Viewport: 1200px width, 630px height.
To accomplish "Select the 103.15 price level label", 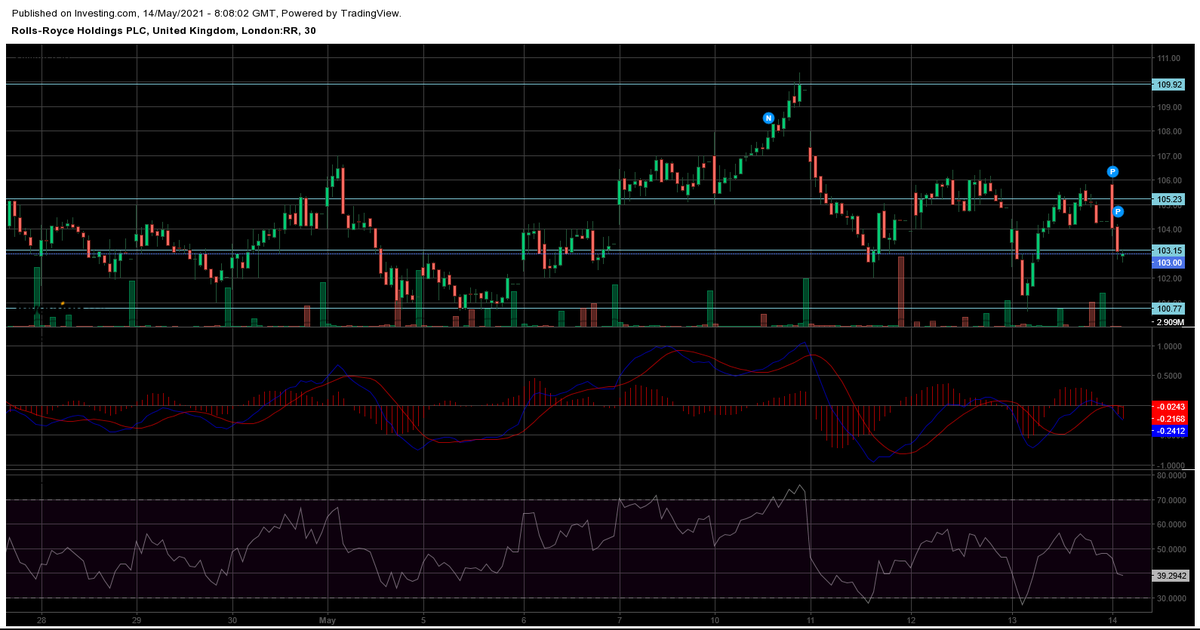I will pos(1169,251).
